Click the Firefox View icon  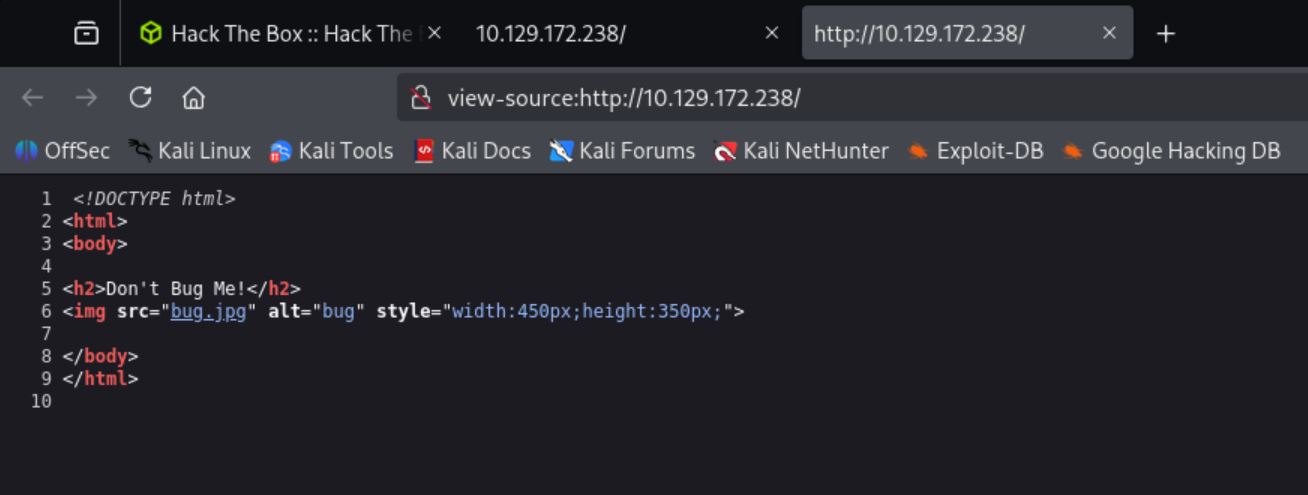point(87,33)
